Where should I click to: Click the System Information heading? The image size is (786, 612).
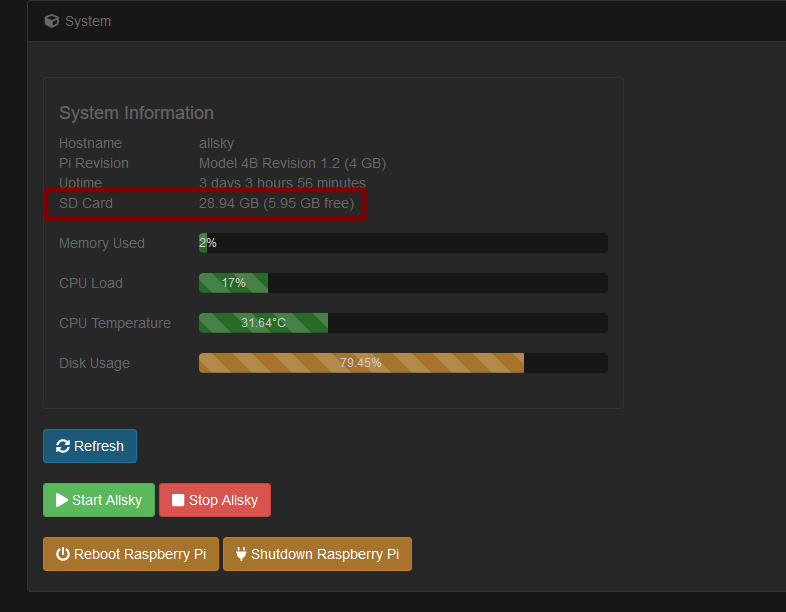click(x=136, y=113)
